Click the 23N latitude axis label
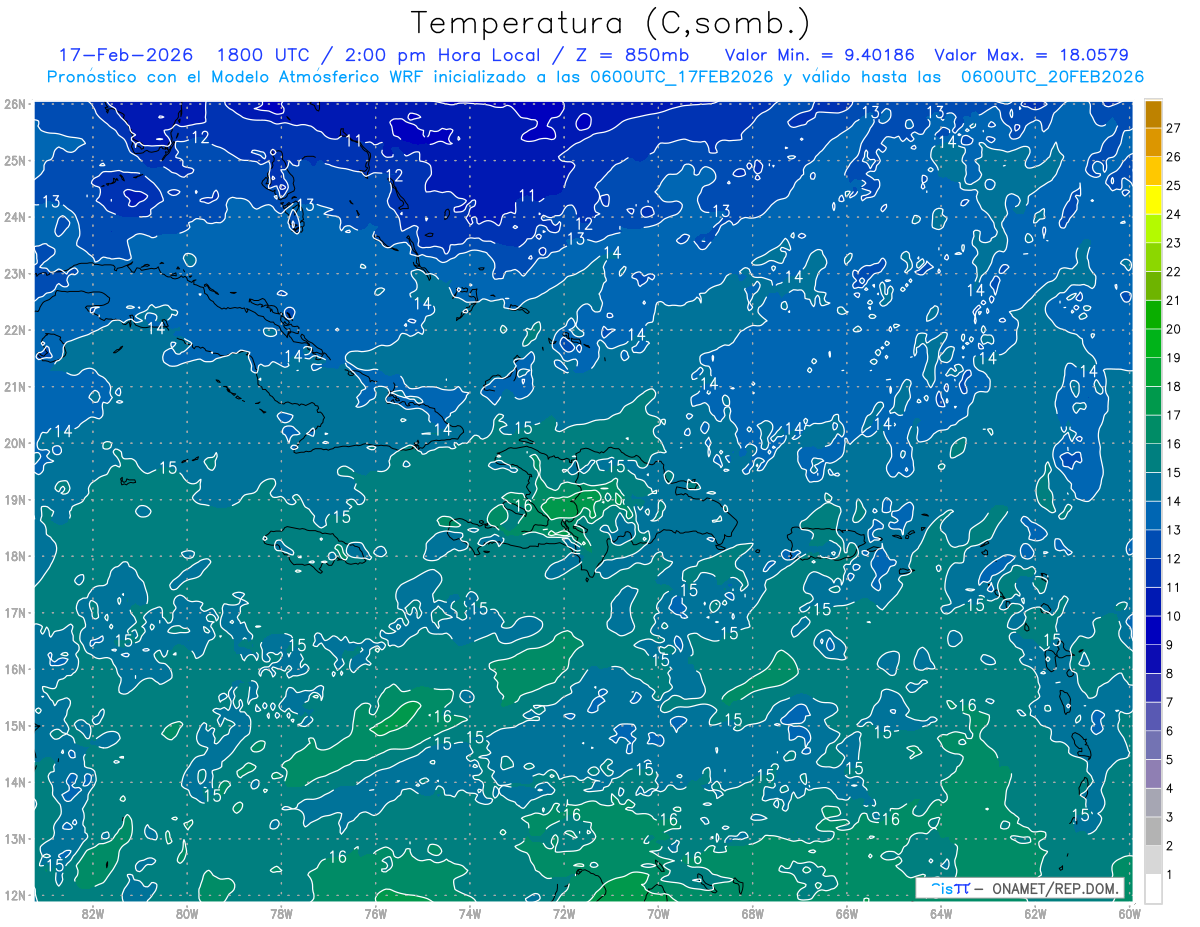Viewport: 1200px width, 927px height. 14,274
